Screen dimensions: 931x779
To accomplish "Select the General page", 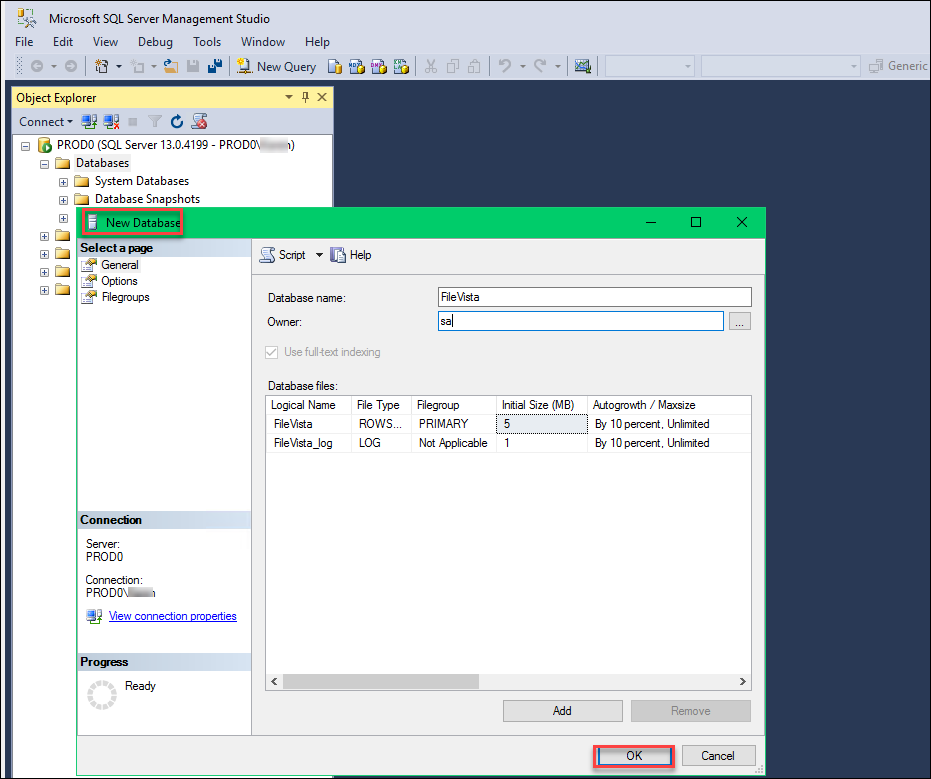I will (x=119, y=265).
